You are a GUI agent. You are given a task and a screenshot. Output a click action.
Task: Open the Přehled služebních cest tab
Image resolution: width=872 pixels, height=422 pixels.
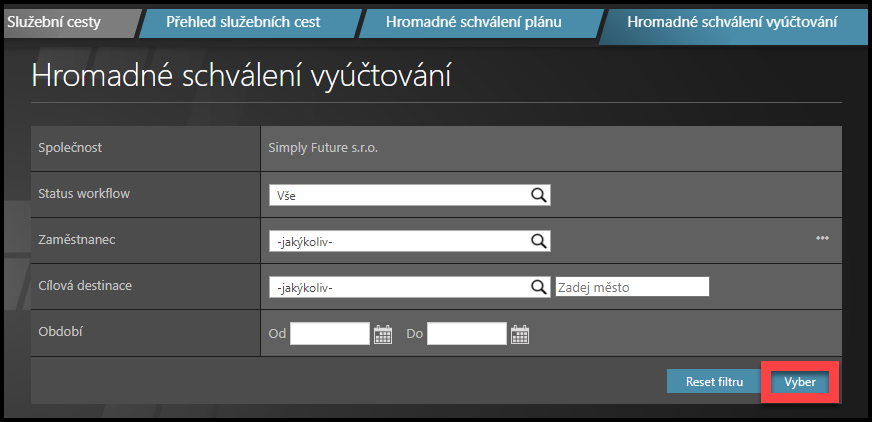[x=244, y=21]
